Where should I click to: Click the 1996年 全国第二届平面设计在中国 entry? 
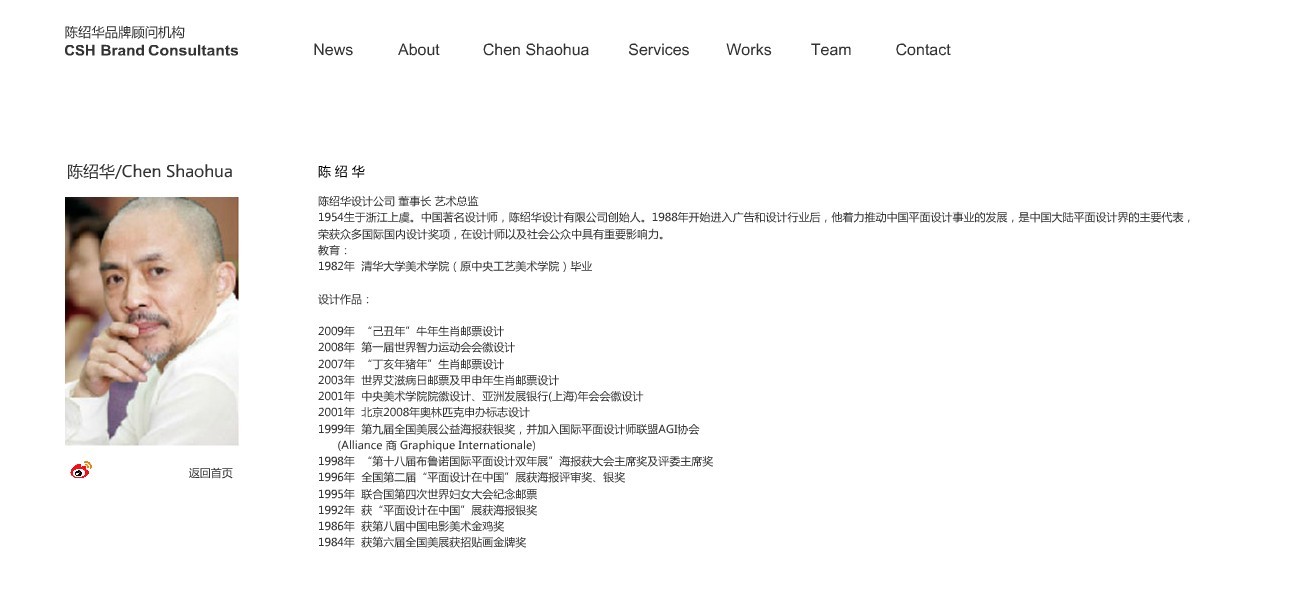click(x=472, y=478)
